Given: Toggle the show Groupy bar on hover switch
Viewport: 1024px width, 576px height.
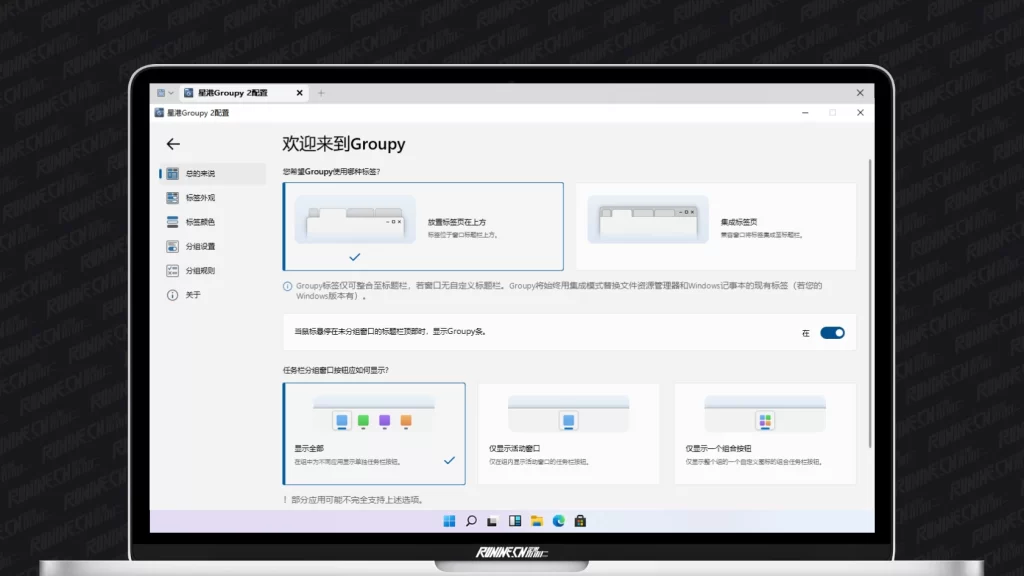Looking at the screenshot, I should pyautogui.click(x=832, y=333).
